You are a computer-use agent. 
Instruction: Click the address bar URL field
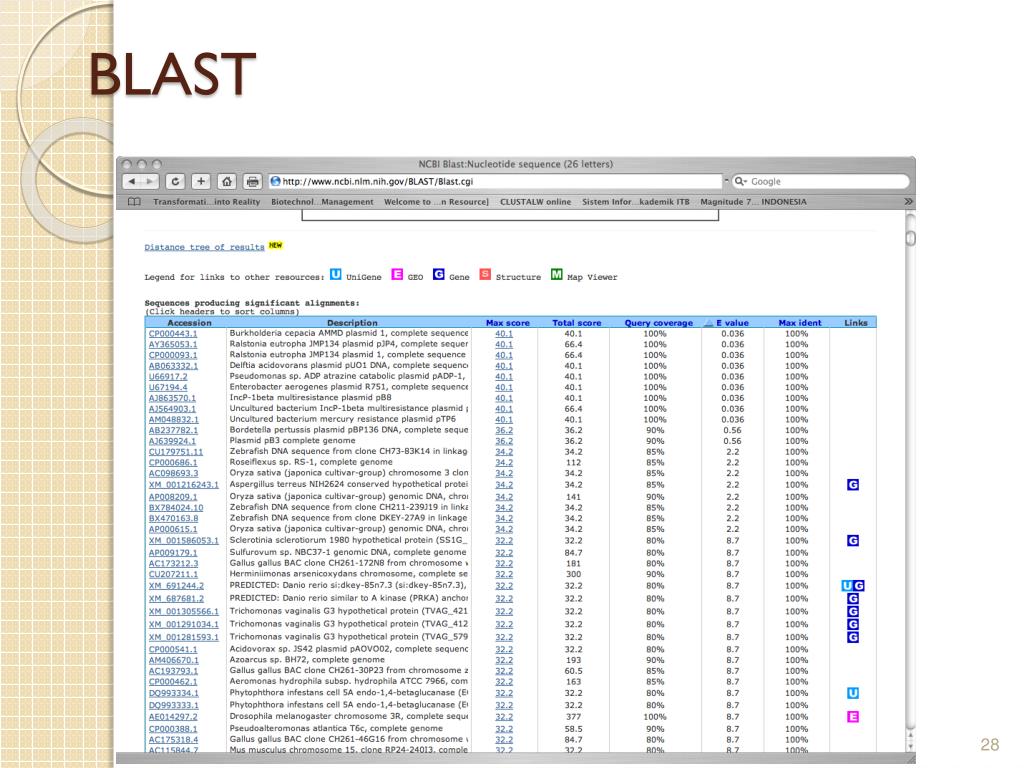494,182
